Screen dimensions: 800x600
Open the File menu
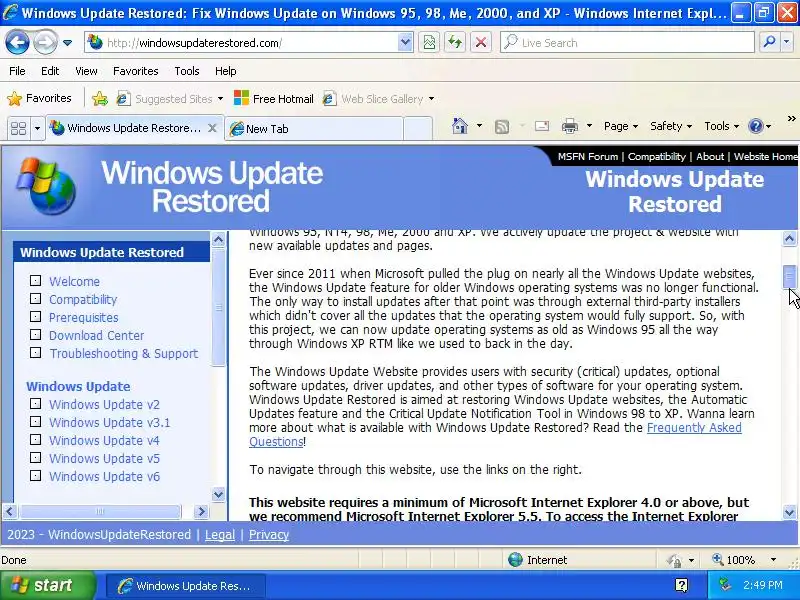pos(17,71)
